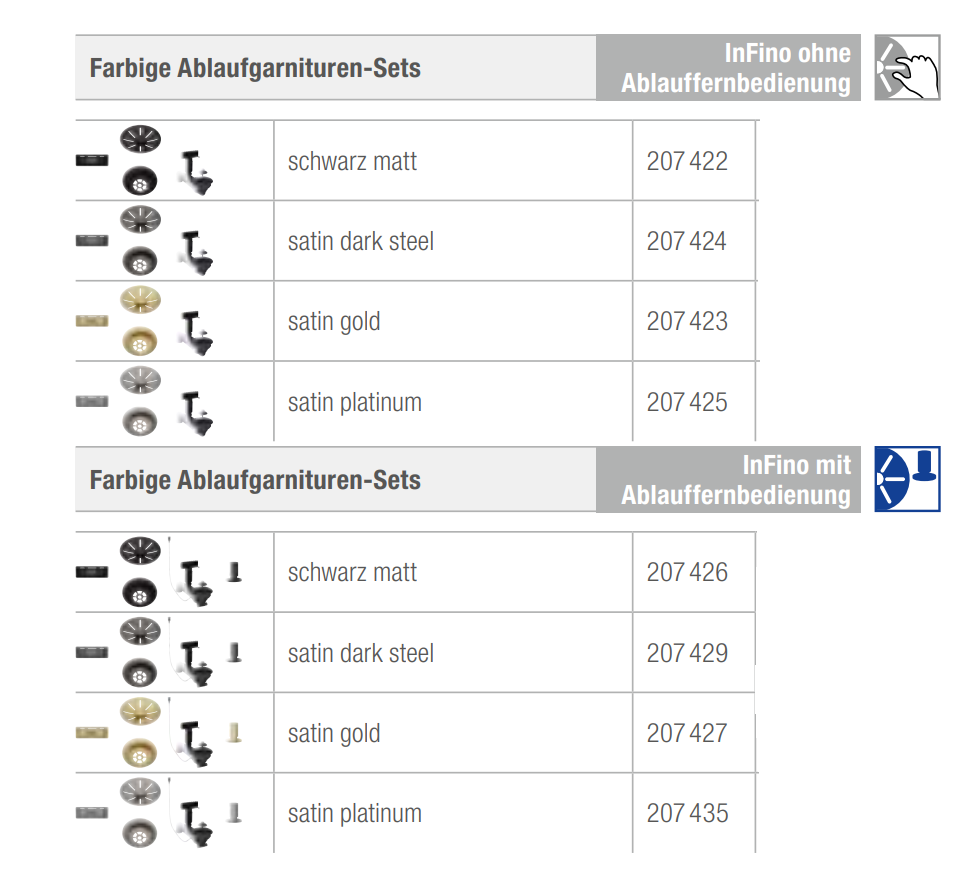
Task: Click the "schwarz matt" label beside 207 426
Action: [x=352, y=573]
